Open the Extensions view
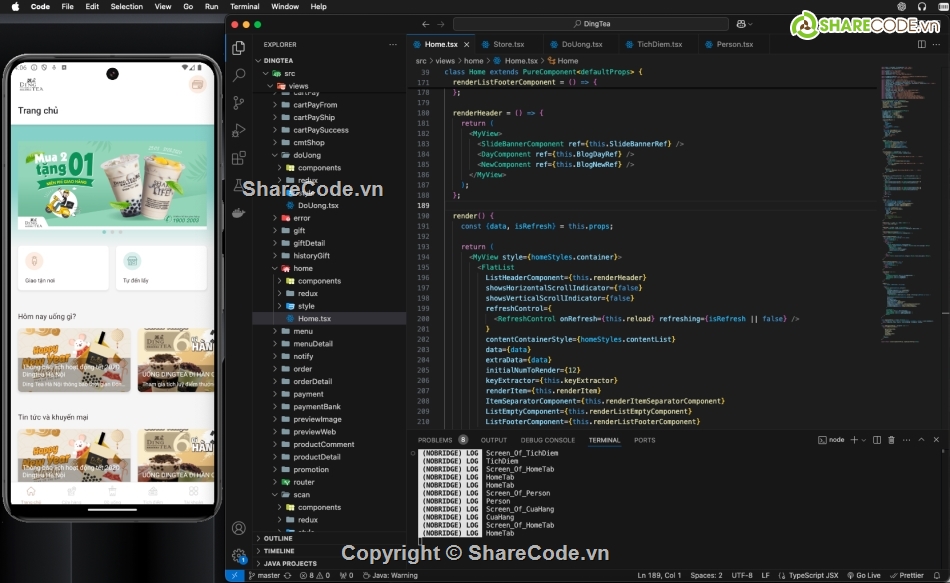Screen dimensions: 950x583 [239, 158]
